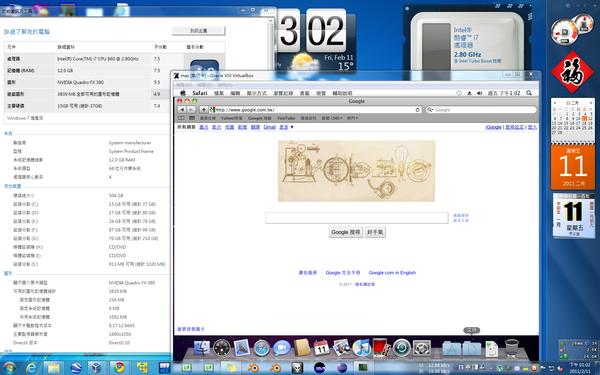Click the Mac volume icon in menu bar

479,93
